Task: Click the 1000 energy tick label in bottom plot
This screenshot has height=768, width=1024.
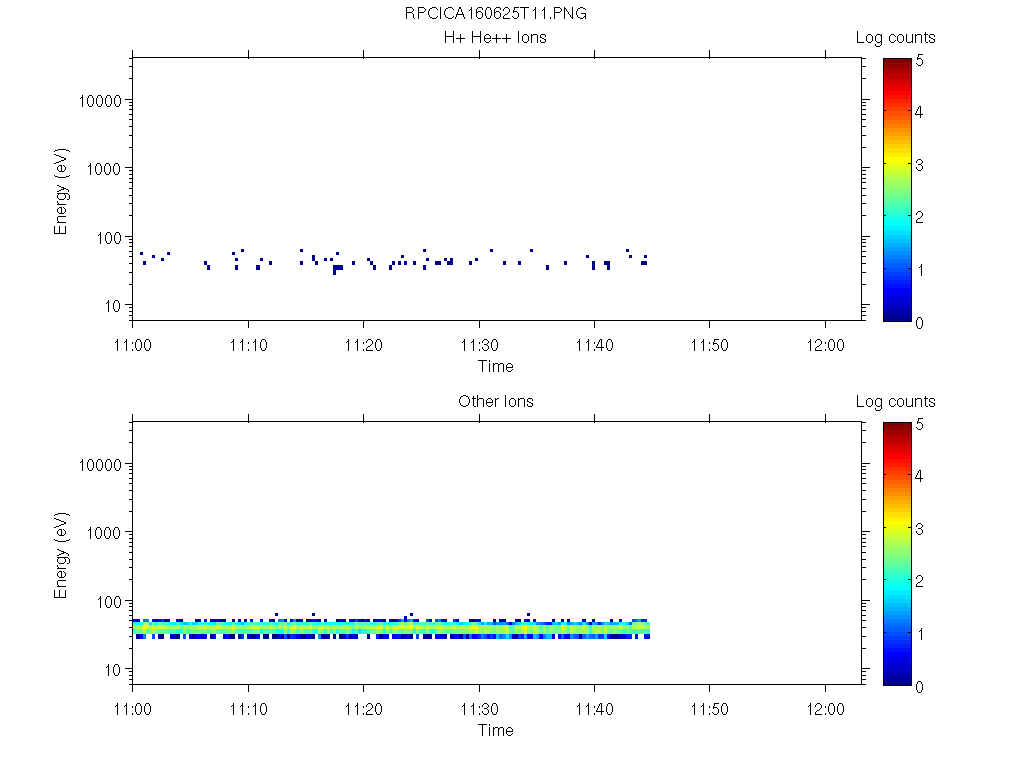Action: [104, 533]
